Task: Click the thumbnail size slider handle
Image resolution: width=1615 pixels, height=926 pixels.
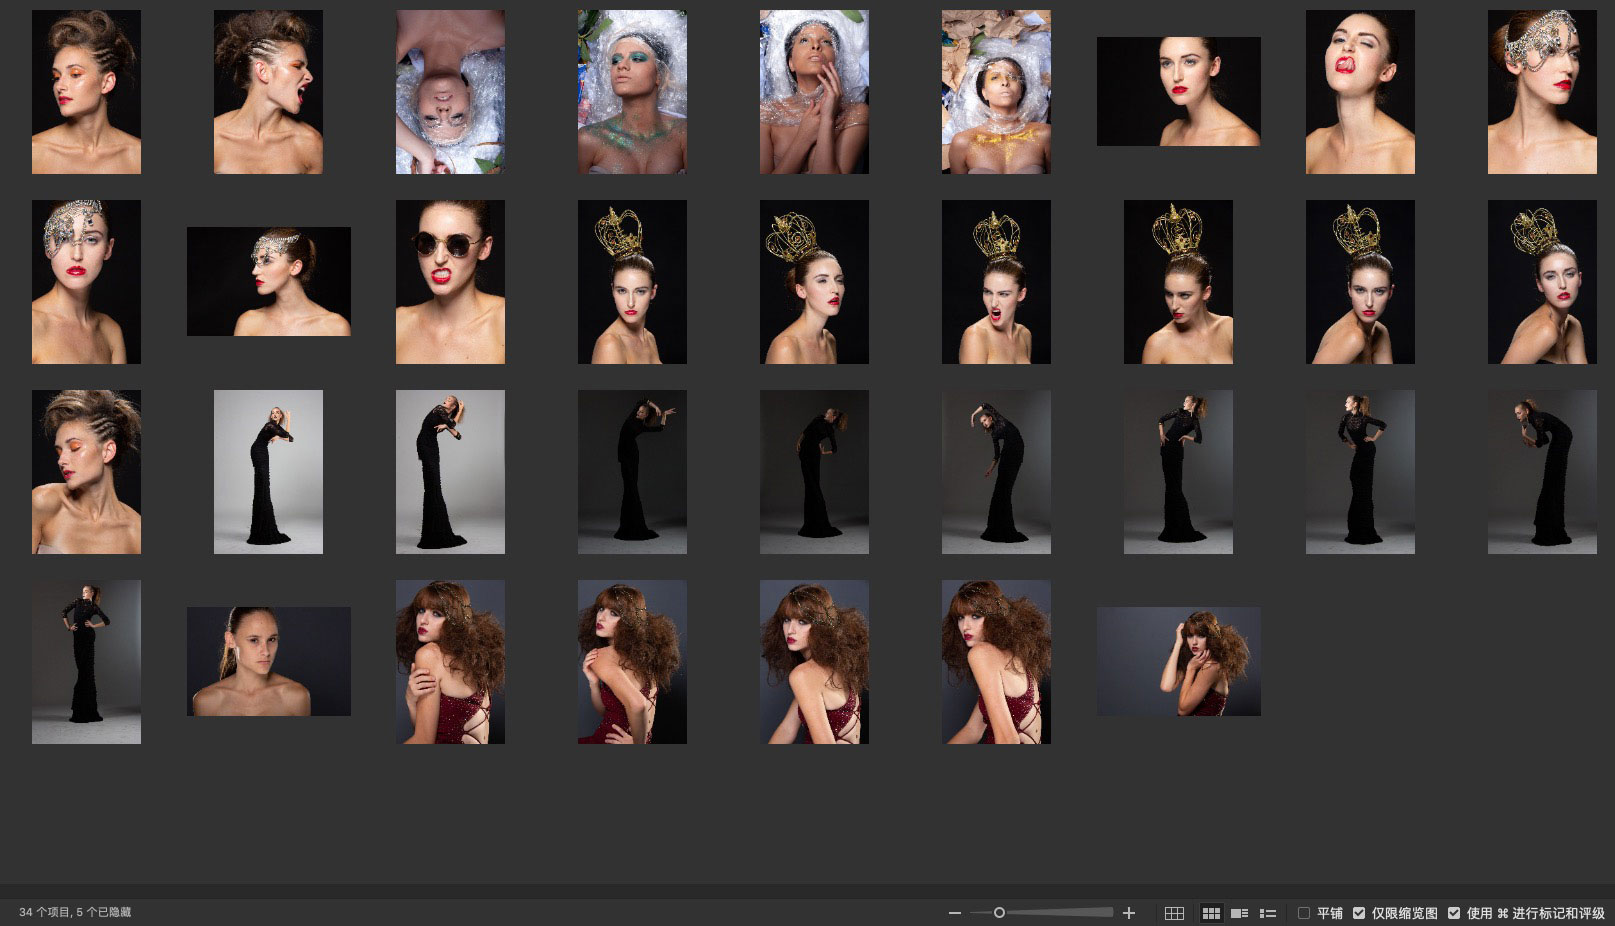Action: pos(999,913)
